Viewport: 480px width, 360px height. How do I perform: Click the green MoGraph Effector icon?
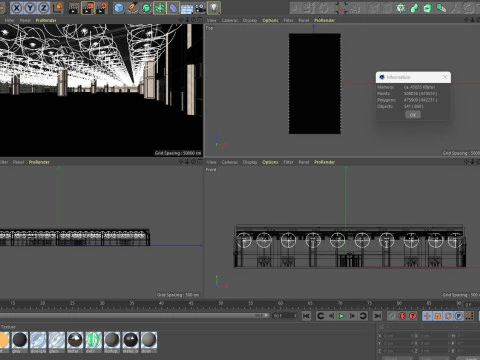[414, 8]
